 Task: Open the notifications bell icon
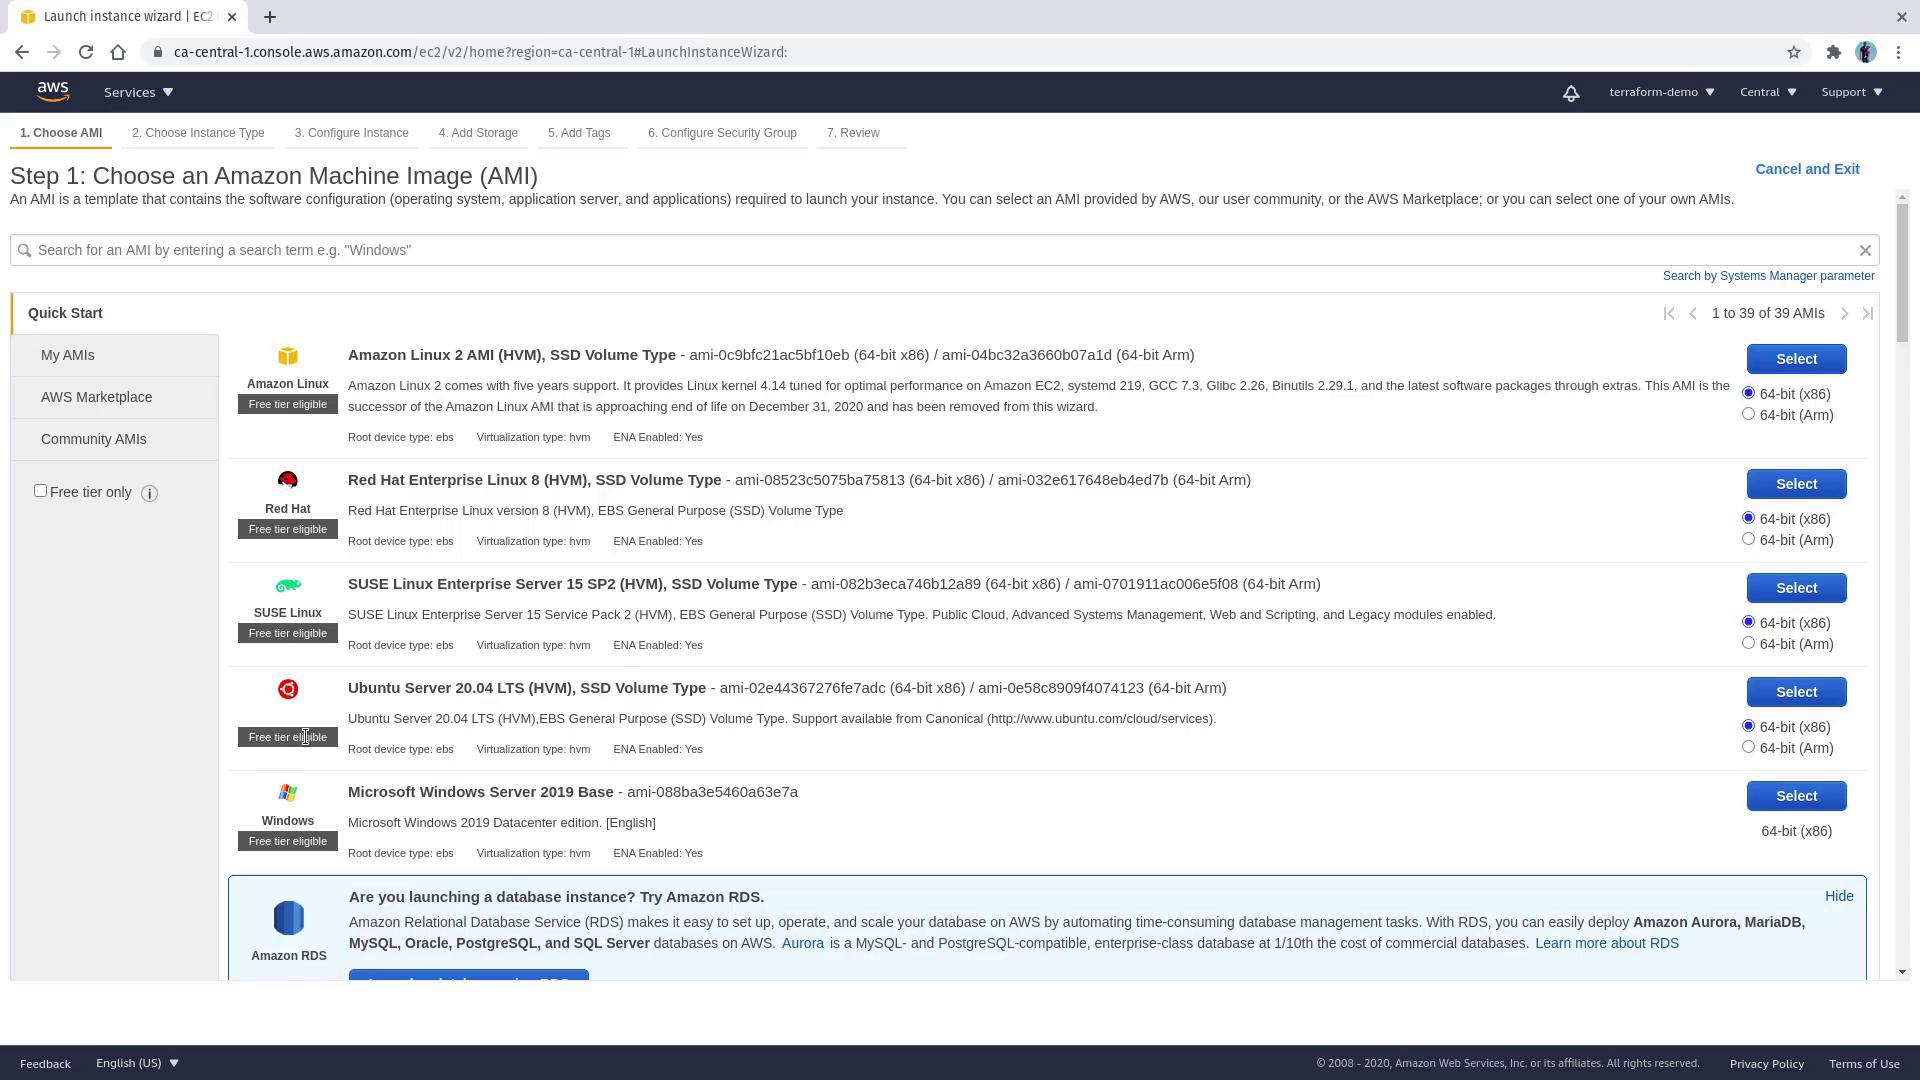coord(1571,92)
